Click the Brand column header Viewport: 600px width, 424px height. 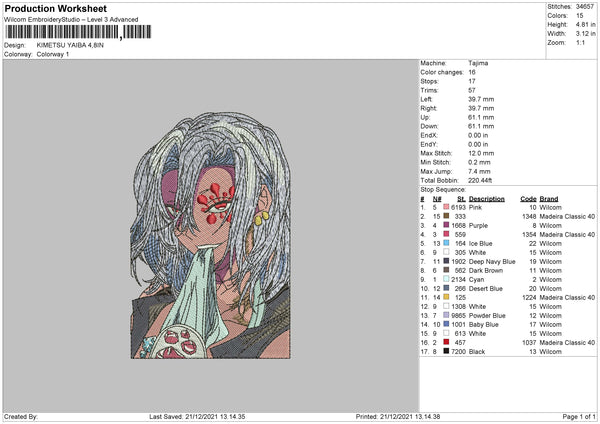click(549, 199)
